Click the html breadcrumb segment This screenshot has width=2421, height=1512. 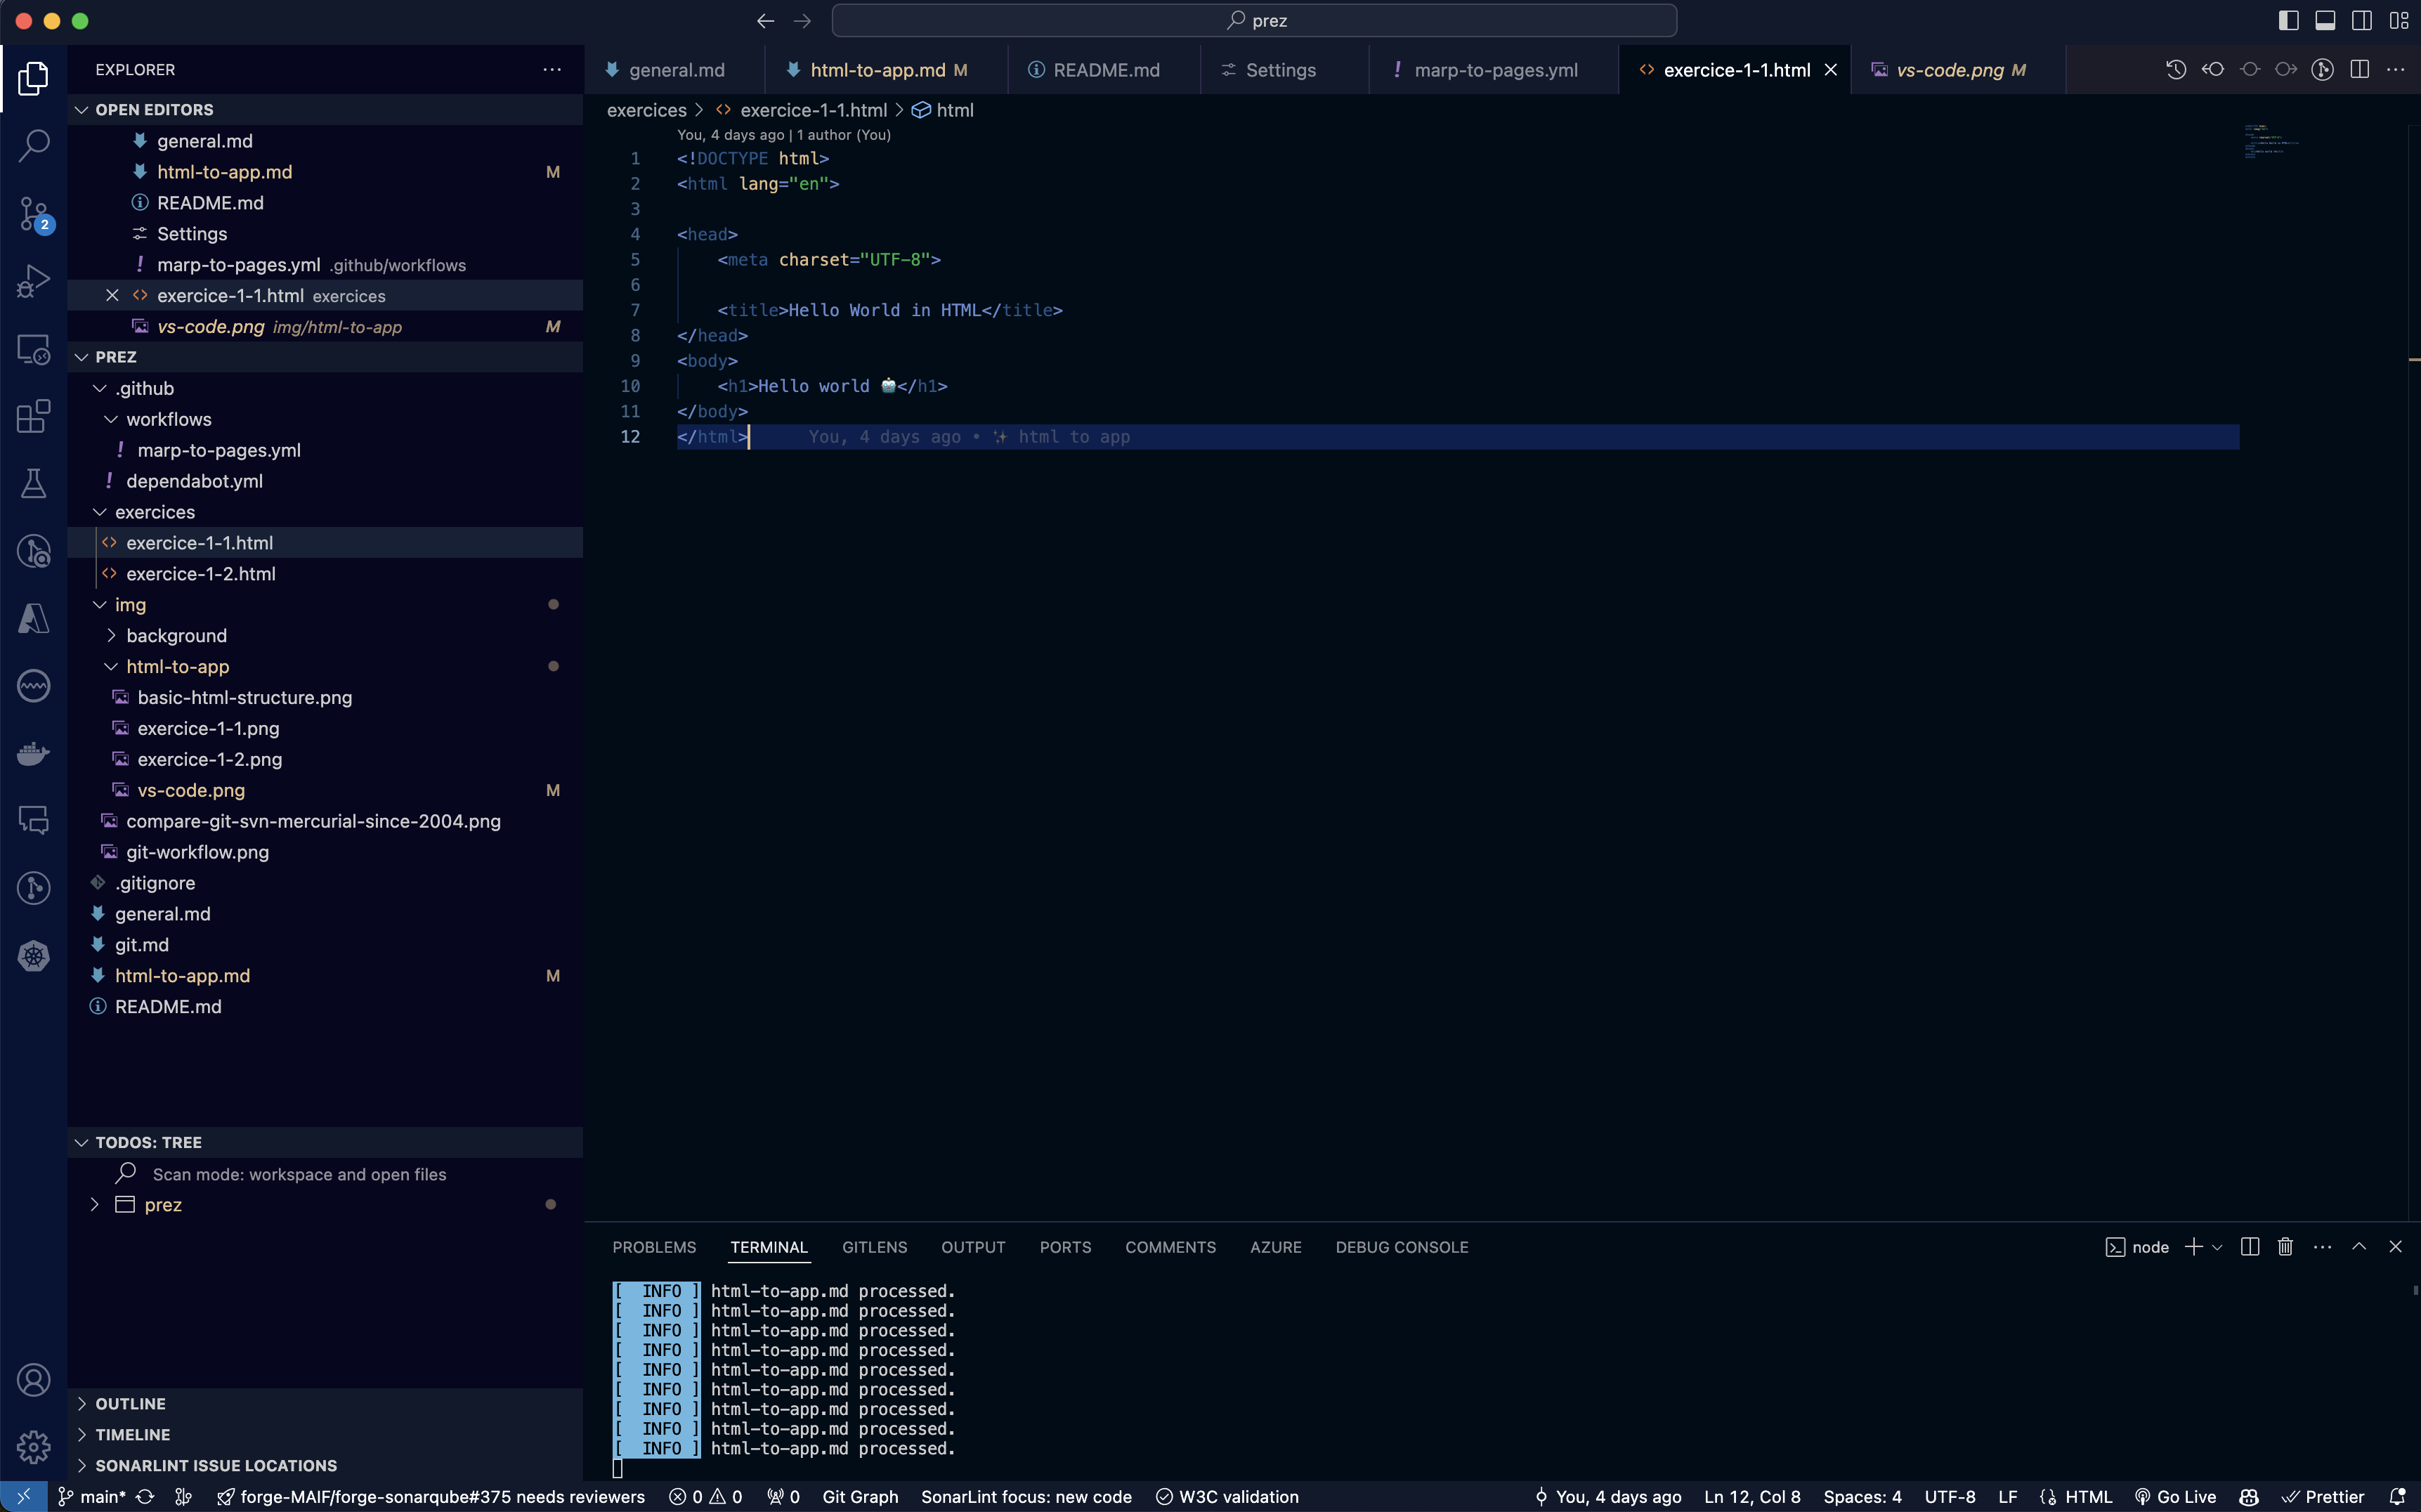(x=943, y=110)
